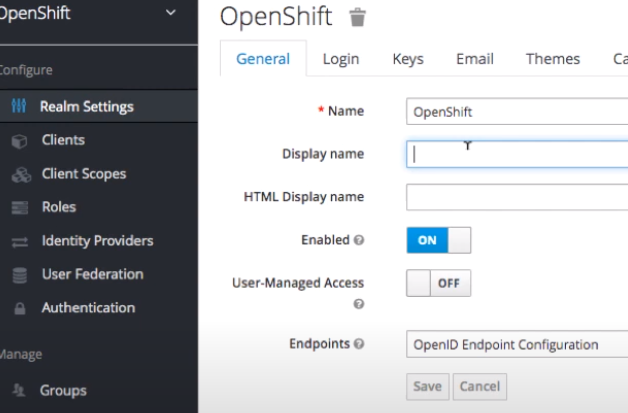Click the OpenShift page heading

[x=276, y=17]
